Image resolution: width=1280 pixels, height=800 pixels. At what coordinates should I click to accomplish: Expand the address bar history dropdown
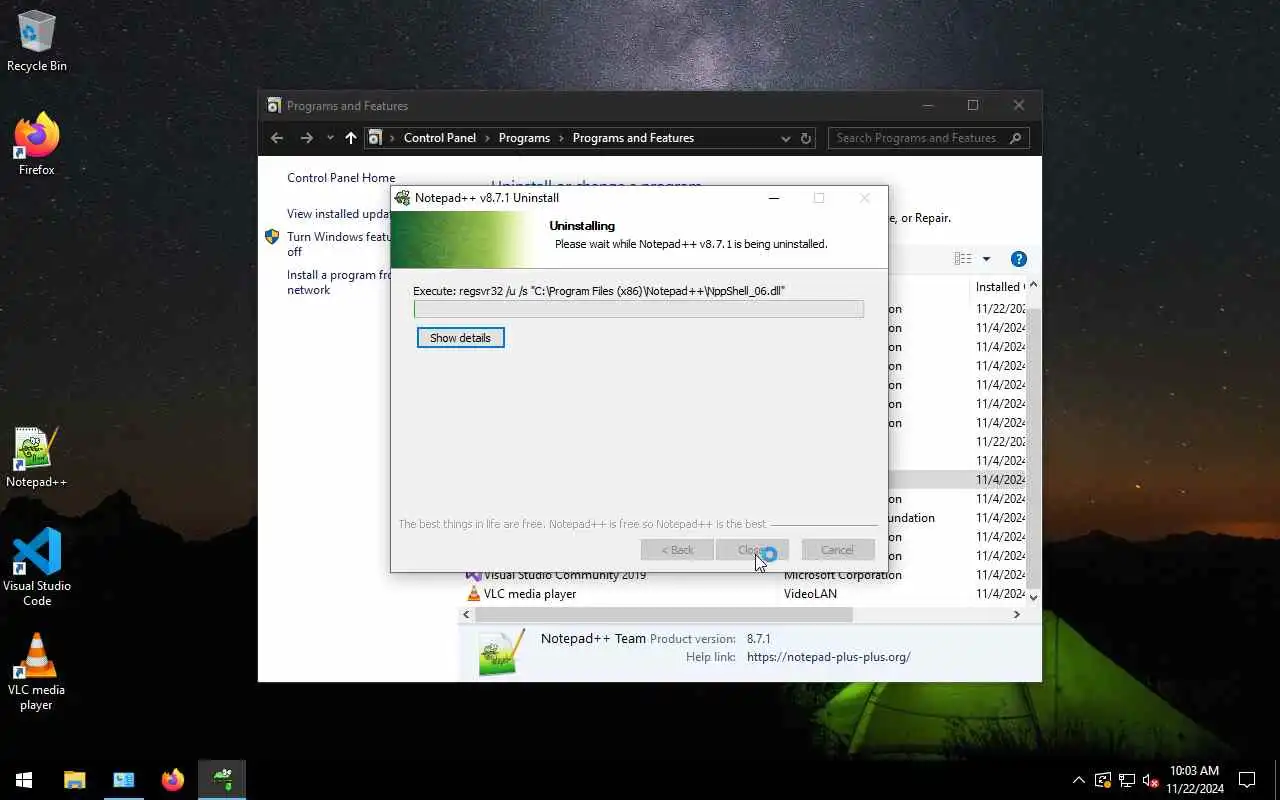(x=785, y=138)
